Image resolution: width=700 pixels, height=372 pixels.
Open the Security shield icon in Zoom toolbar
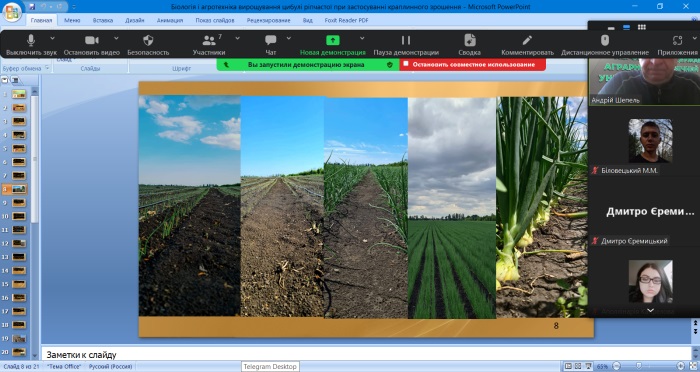(x=148, y=41)
